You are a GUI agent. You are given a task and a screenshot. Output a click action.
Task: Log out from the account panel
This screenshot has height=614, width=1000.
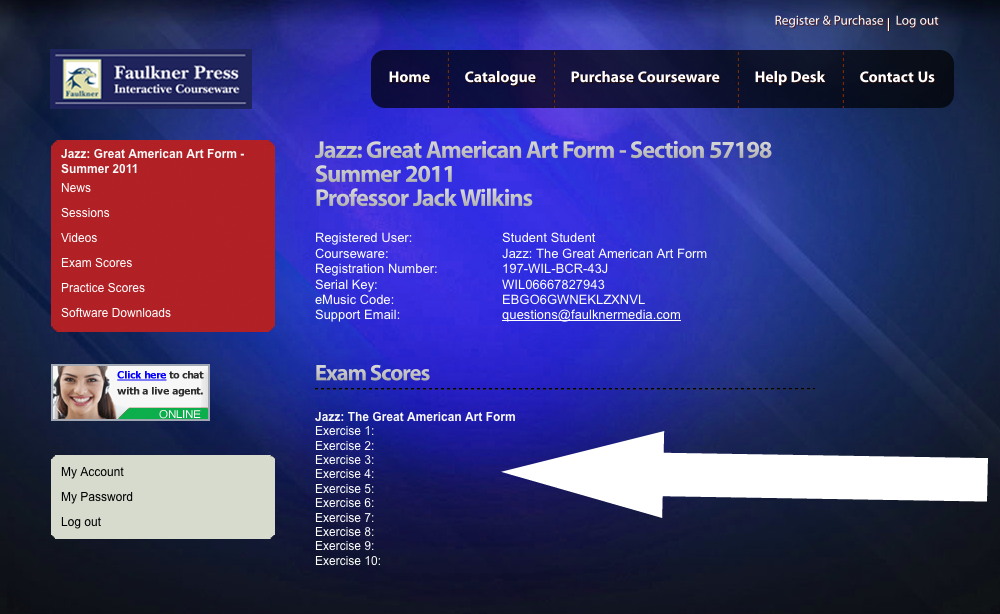(81, 522)
